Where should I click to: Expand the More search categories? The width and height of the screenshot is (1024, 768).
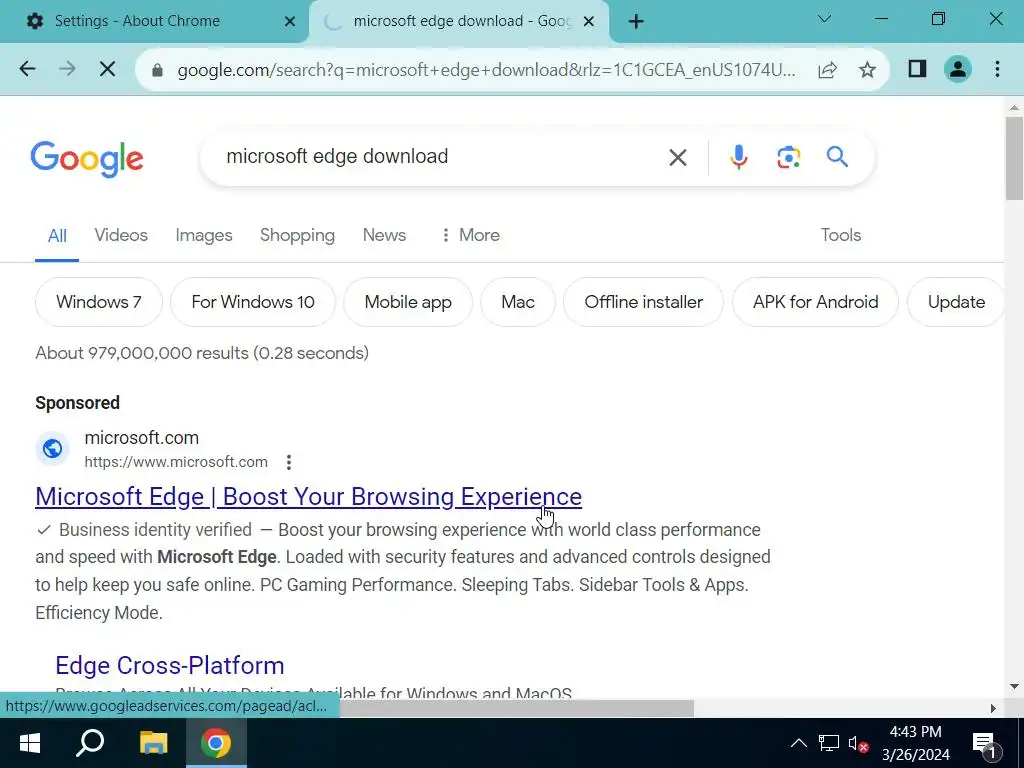(x=470, y=235)
